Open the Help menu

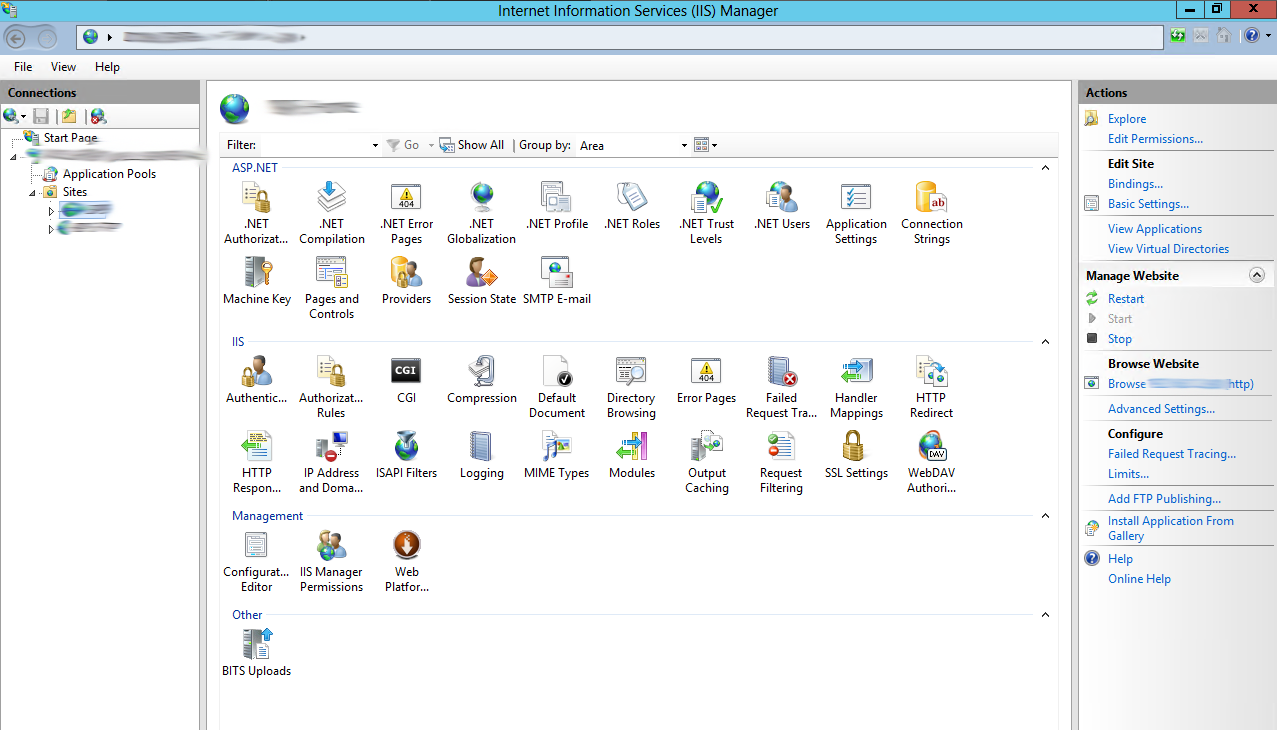pos(107,67)
